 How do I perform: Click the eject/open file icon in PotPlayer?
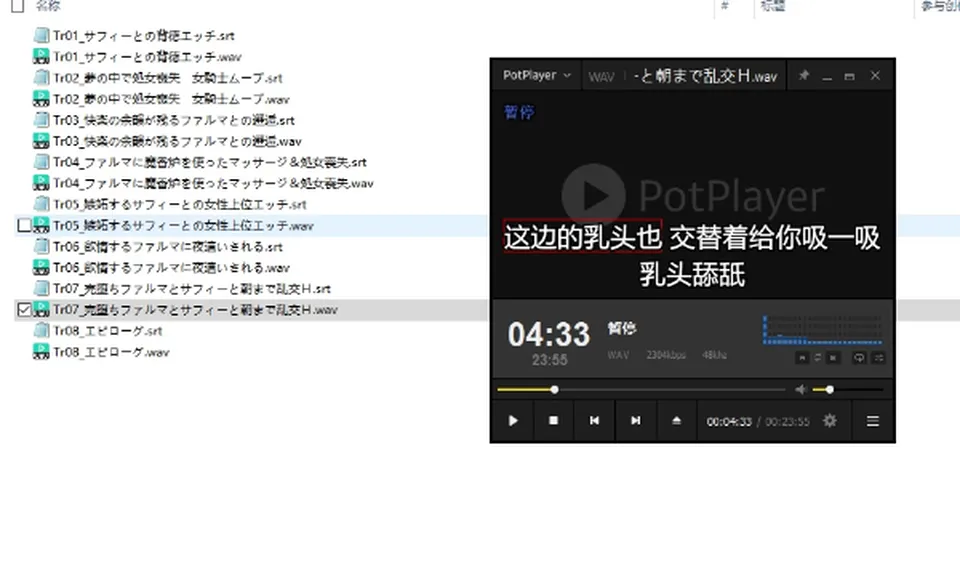point(677,421)
